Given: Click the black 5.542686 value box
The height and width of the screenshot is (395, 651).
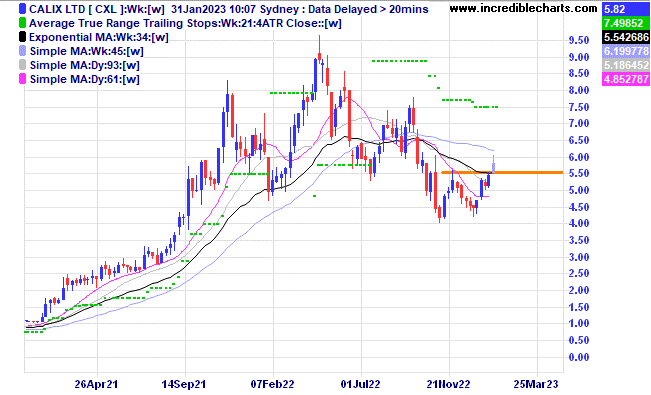Looking at the screenshot, I should [626, 37].
